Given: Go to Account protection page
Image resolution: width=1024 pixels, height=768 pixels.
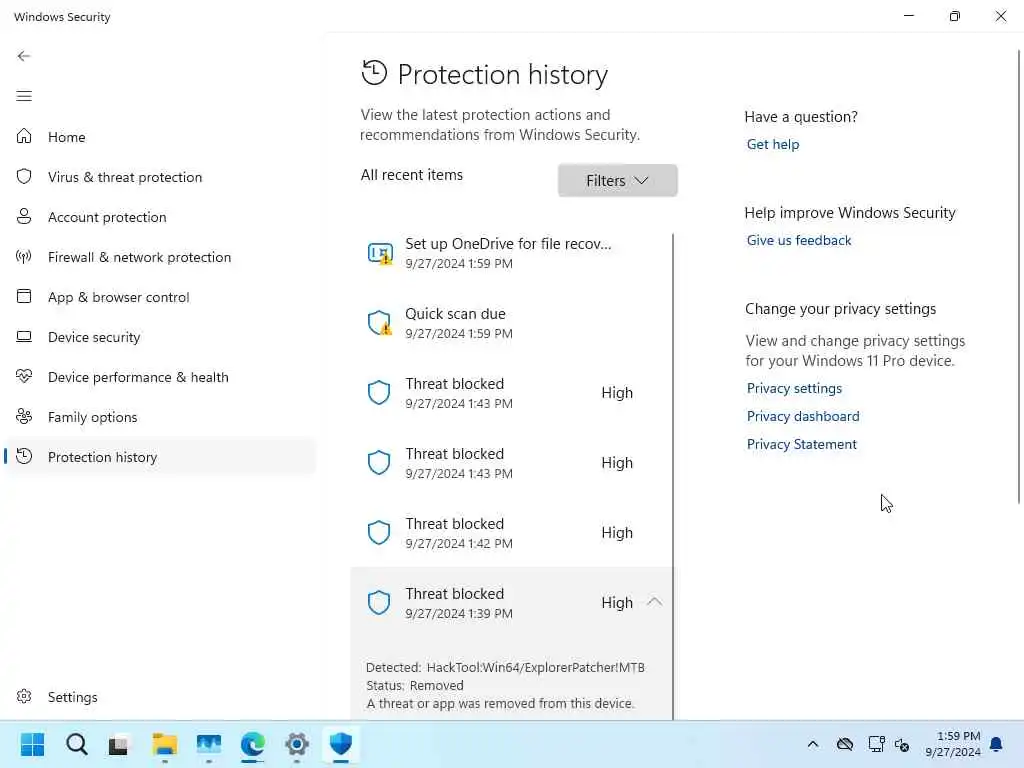Looking at the screenshot, I should point(107,217).
